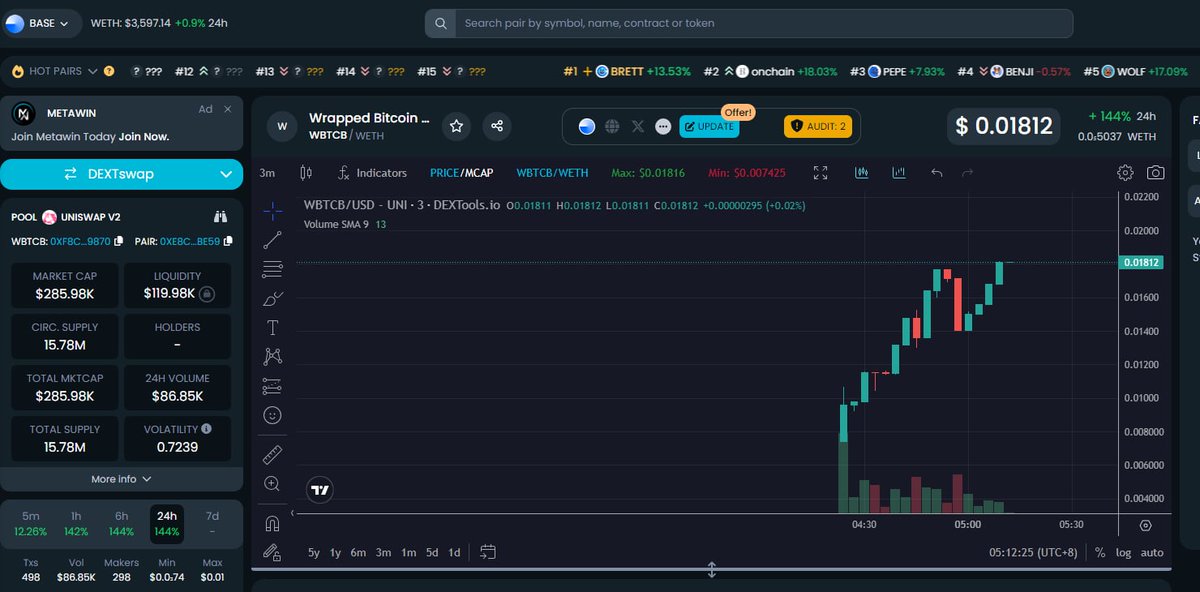The width and height of the screenshot is (1200, 592).
Task: Open pool explorer binoculars icon
Action: 221,216
